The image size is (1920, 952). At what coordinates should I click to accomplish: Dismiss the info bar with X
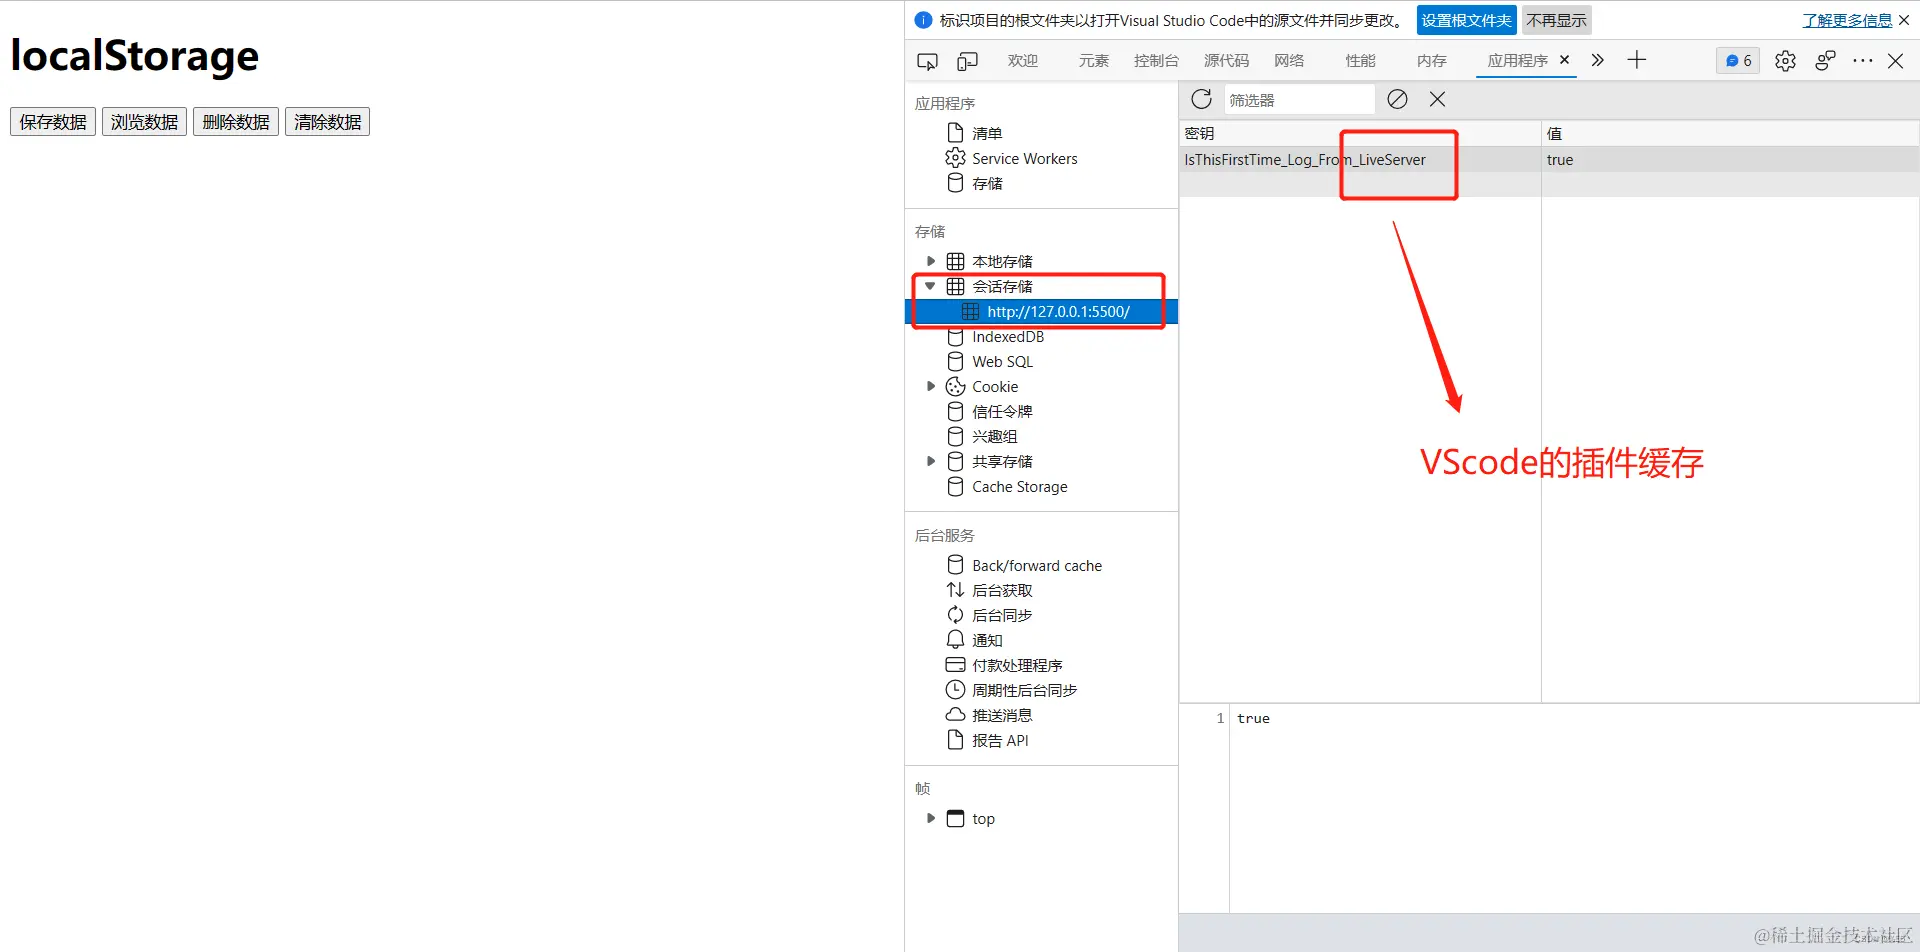tap(1904, 20)
